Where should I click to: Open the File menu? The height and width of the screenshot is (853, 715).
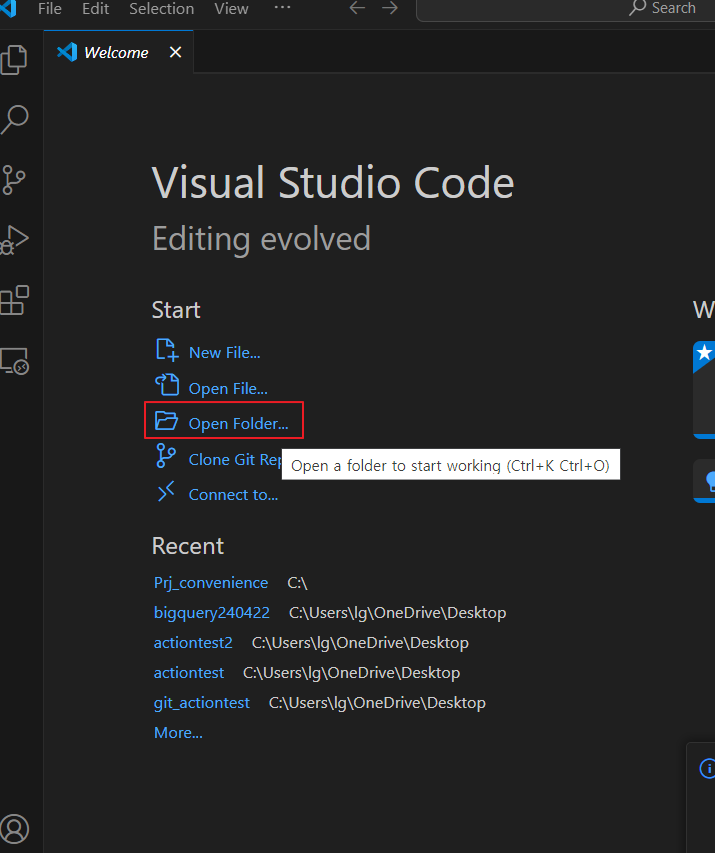[x=50, y=9]
